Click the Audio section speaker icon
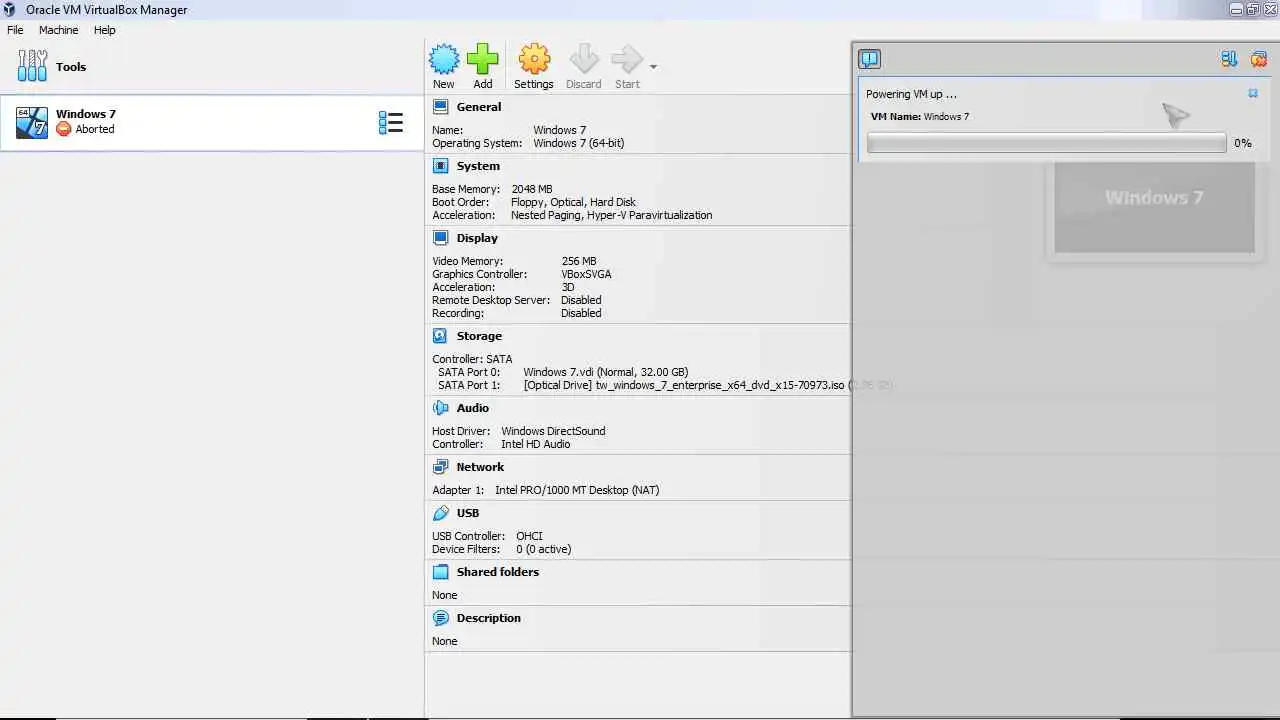Viewport: 1280px width, 720px height. 441,408
